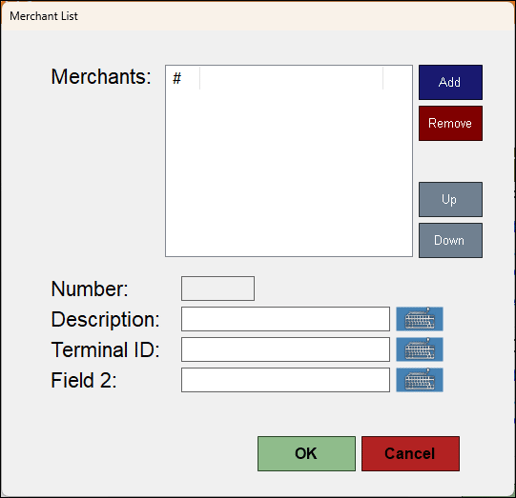516x498 pixels.
Task: Move merchant Down in the list
Action: [450, 240]
